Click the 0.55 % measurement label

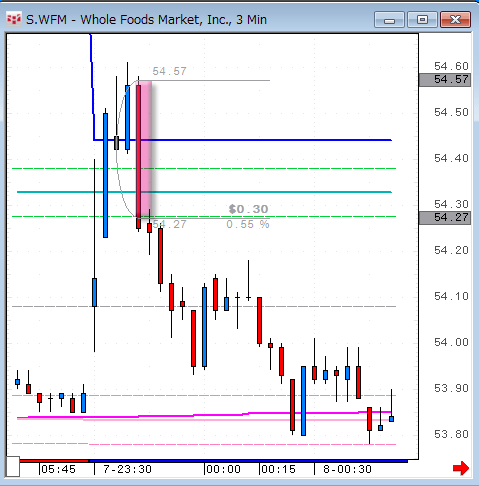[248, 224]
